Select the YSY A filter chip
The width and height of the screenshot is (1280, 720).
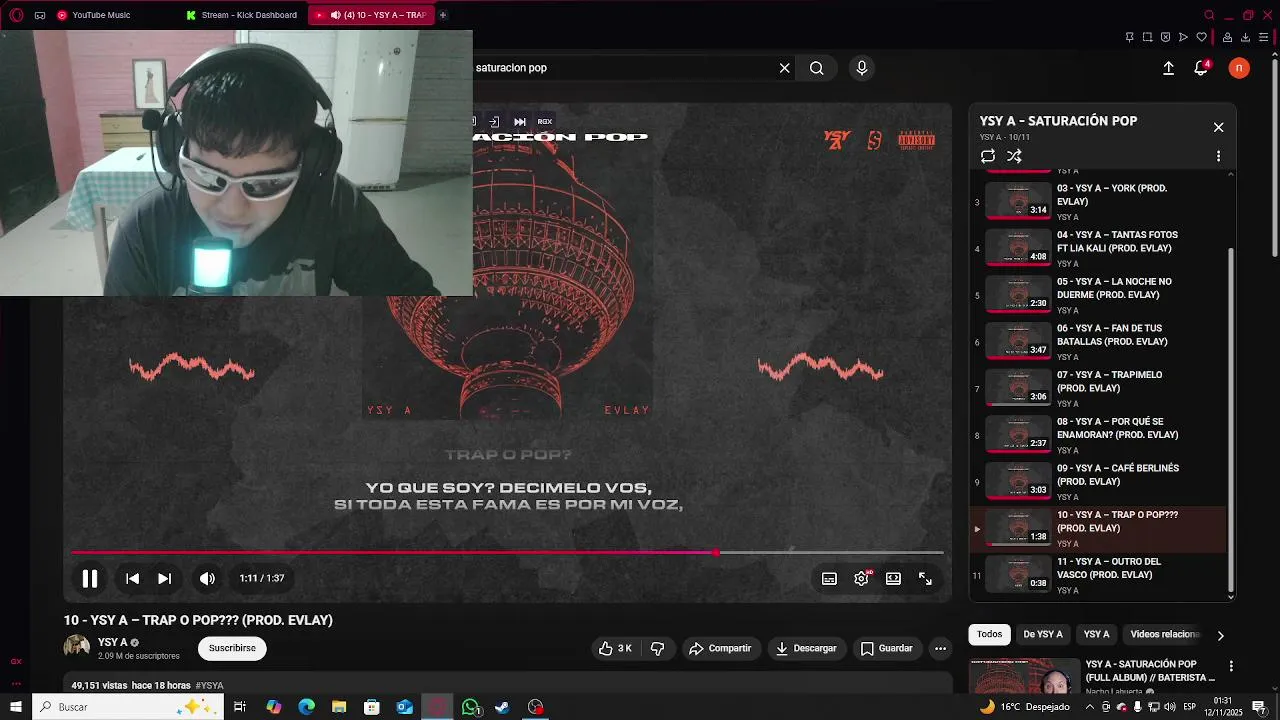1097,634
